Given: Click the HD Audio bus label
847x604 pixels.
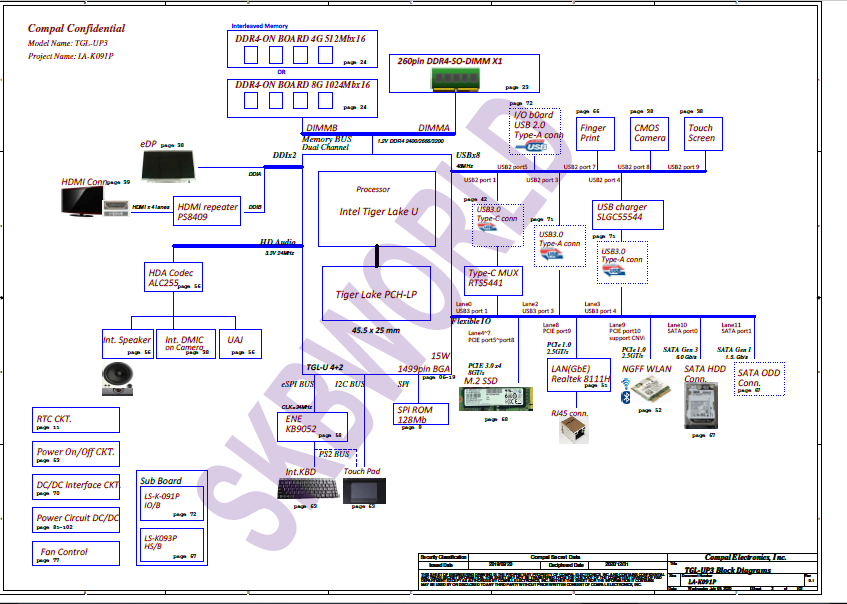Looking at the screenshot, I should 278,242.
